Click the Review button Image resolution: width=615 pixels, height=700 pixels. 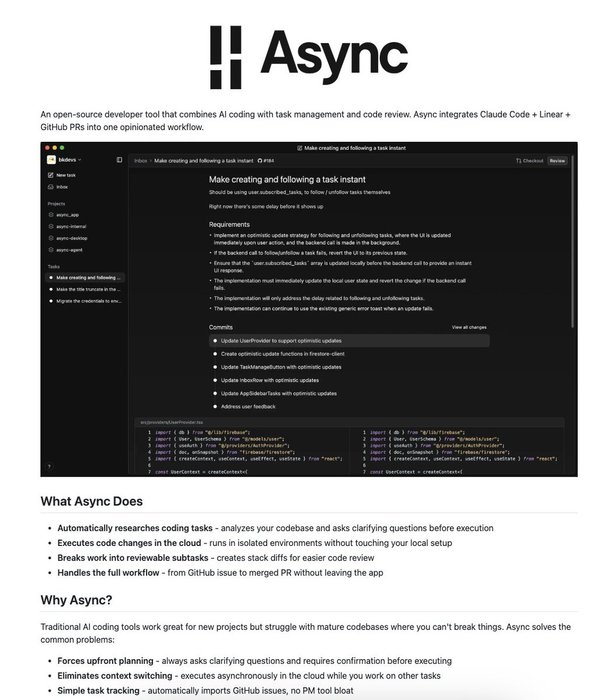point(557,161)
